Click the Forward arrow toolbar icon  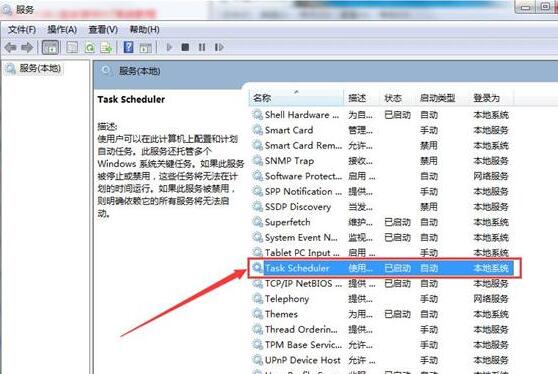pyautogui.click(x=27, y=47)
